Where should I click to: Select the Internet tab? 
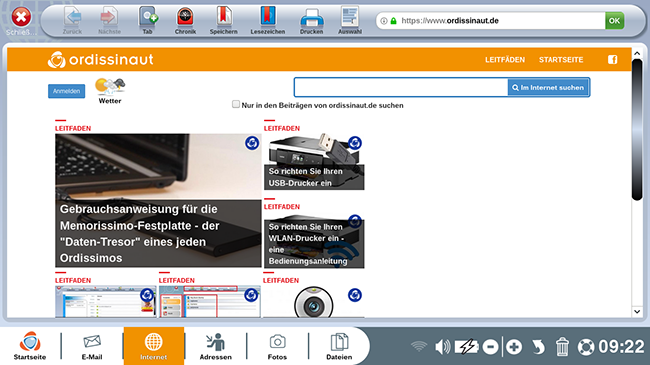154,346
